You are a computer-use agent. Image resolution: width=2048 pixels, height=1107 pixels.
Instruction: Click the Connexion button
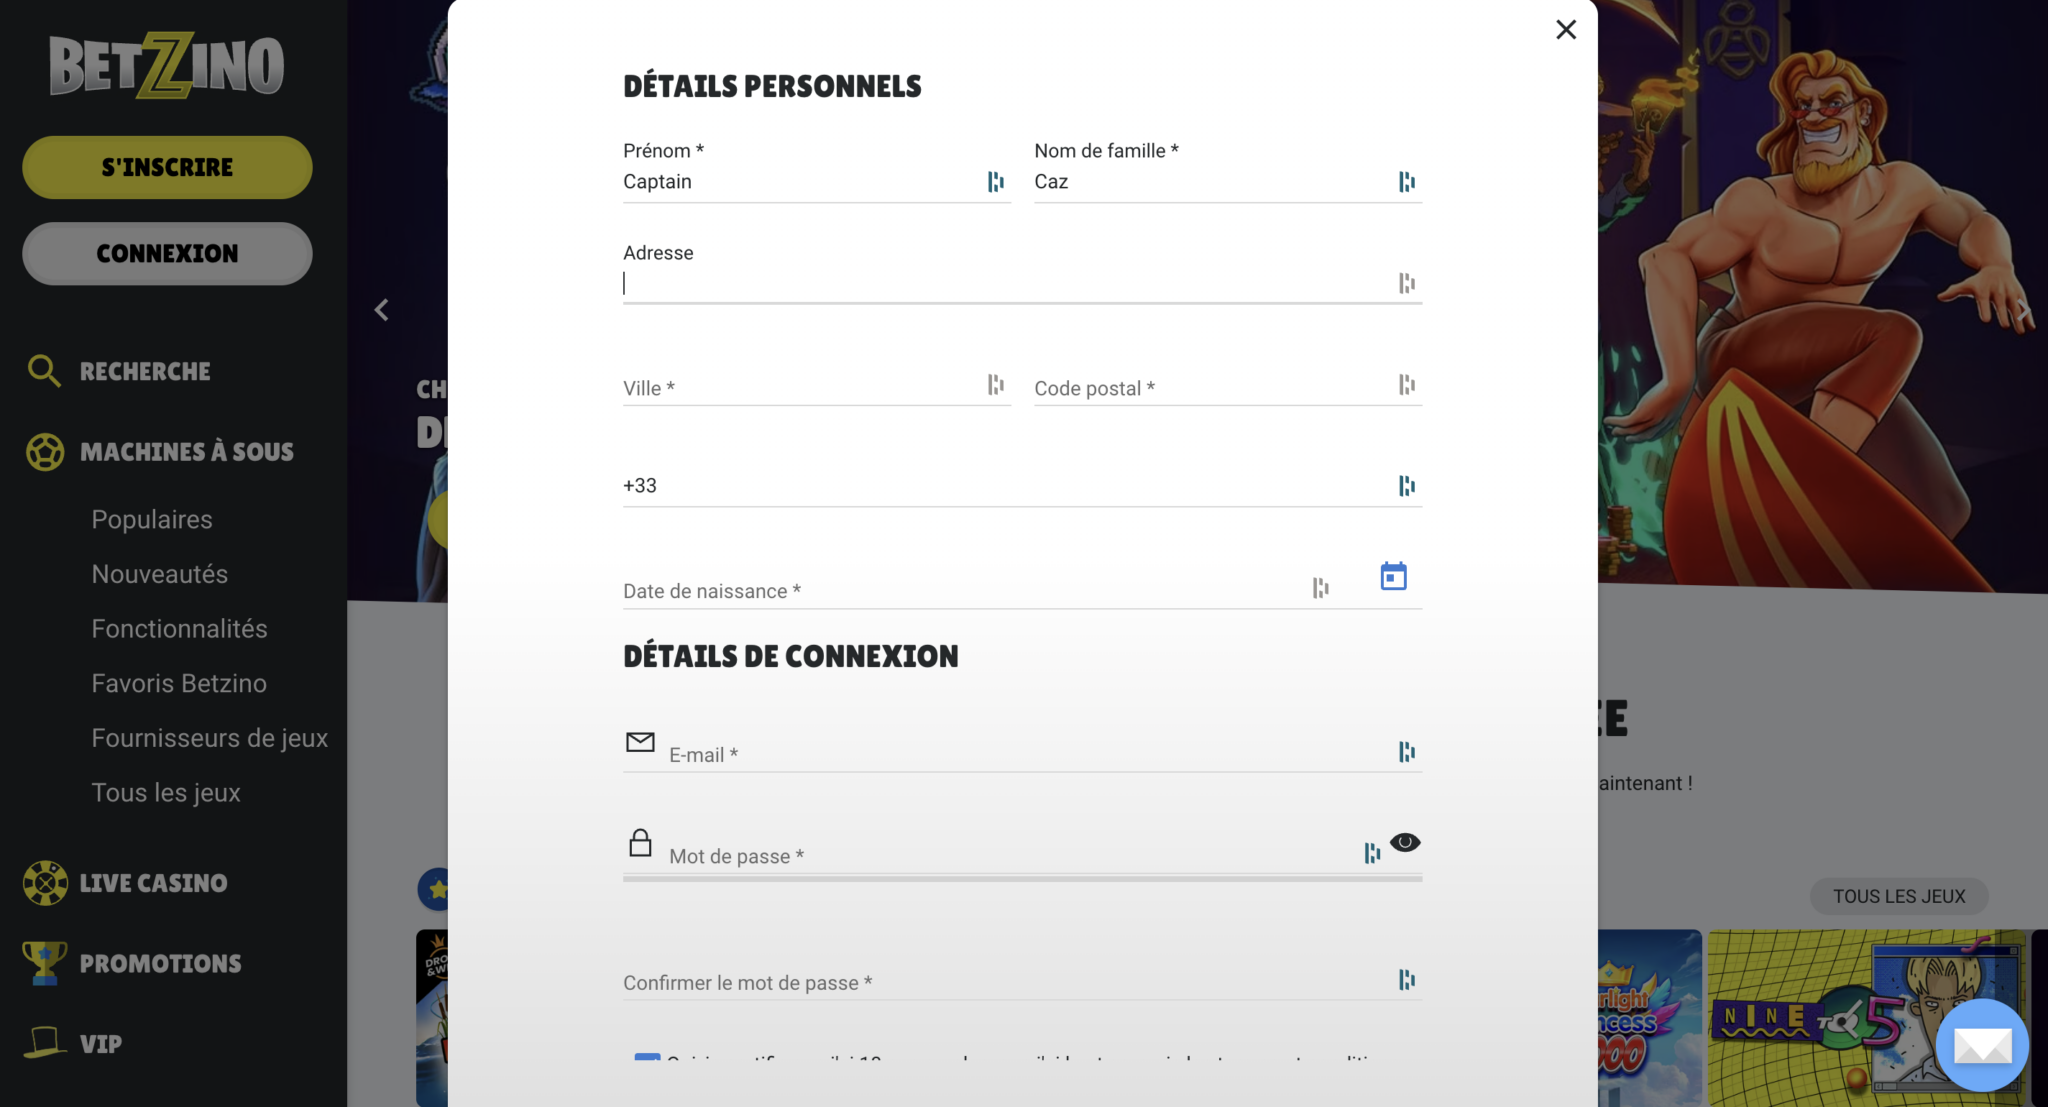(167, 254)
